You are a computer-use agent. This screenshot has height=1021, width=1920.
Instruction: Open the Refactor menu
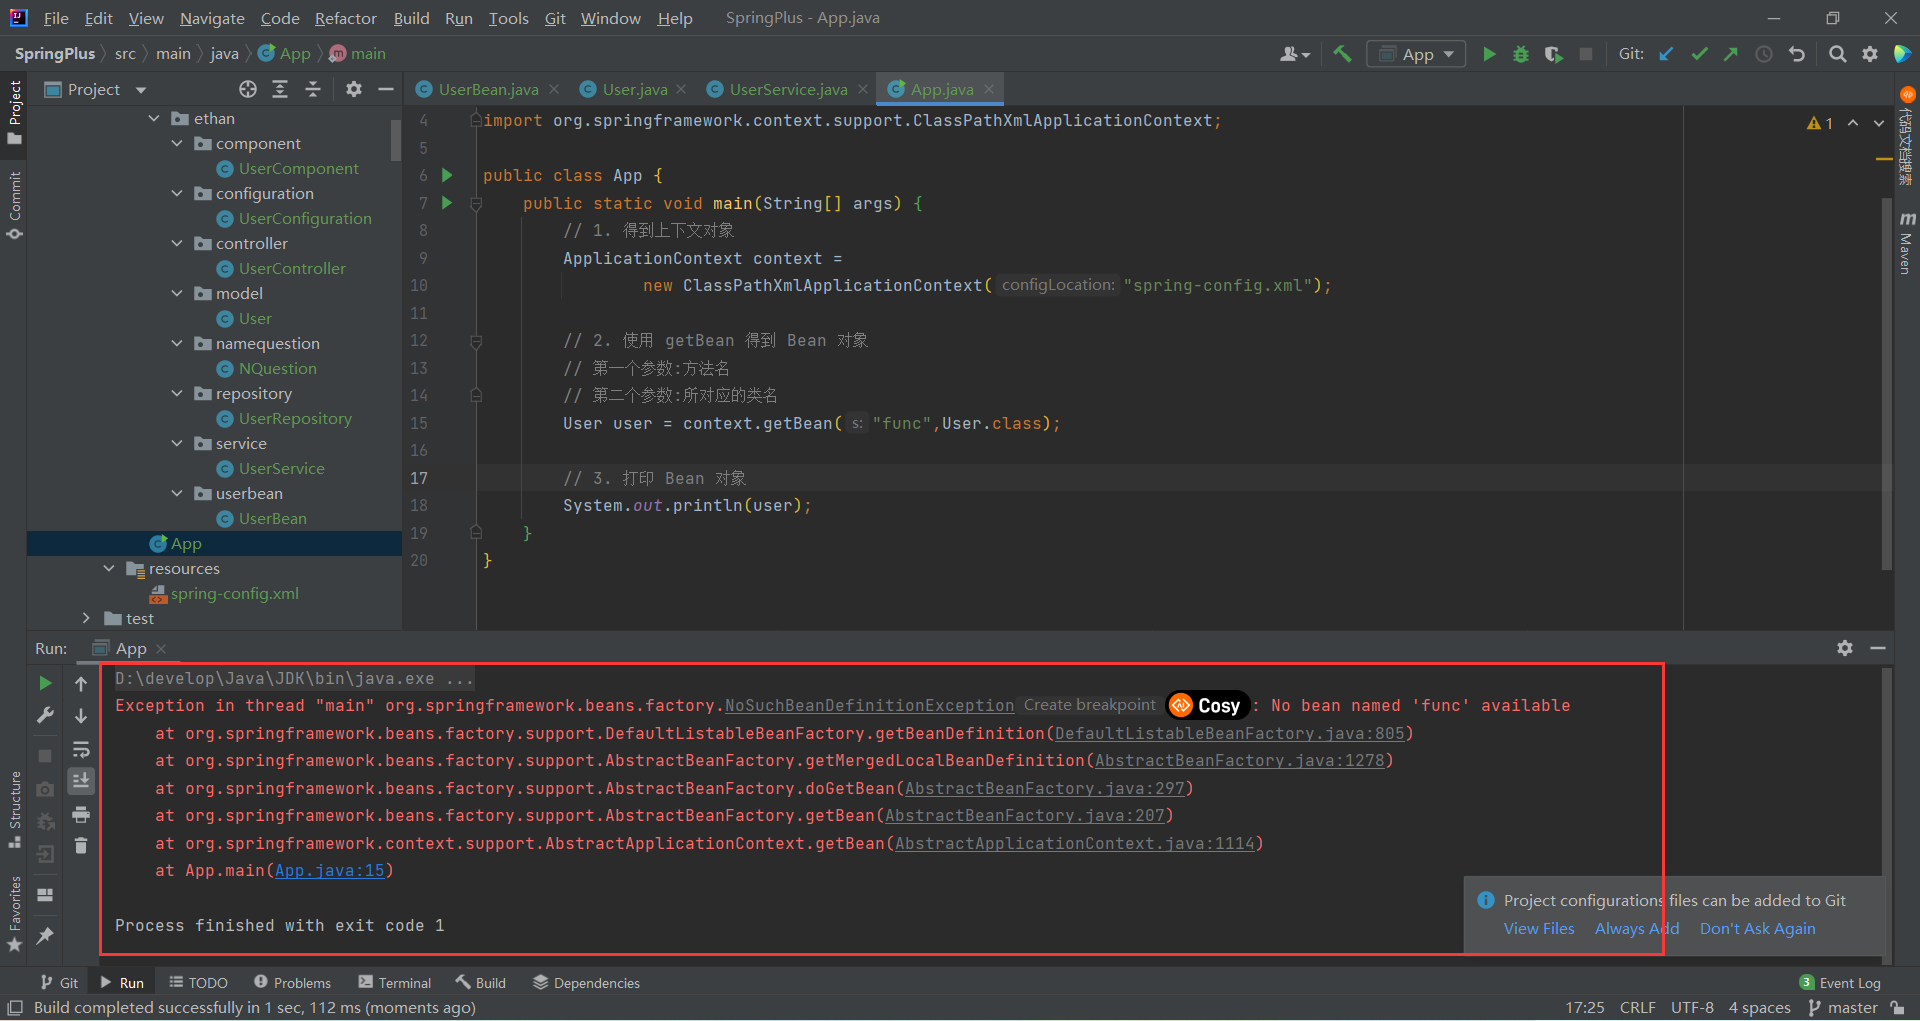(x=345, y=18)
